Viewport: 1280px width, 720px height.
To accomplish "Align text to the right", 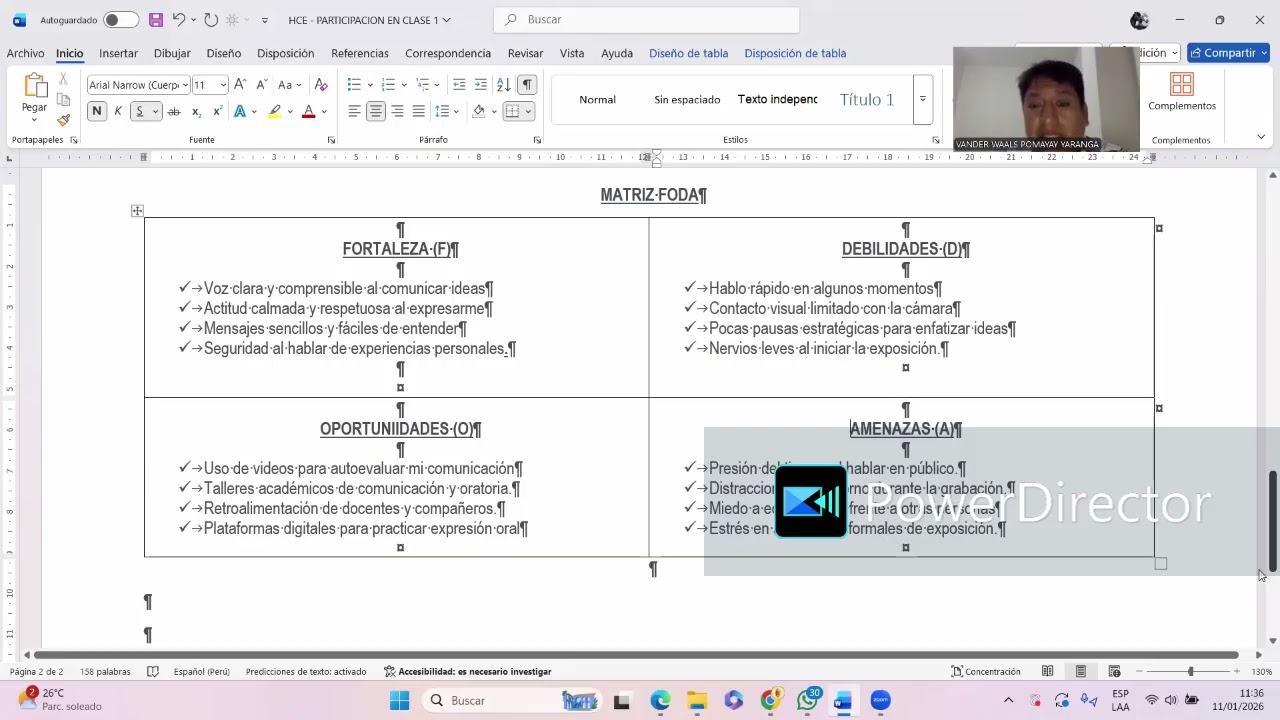I will tap(397, 111).
